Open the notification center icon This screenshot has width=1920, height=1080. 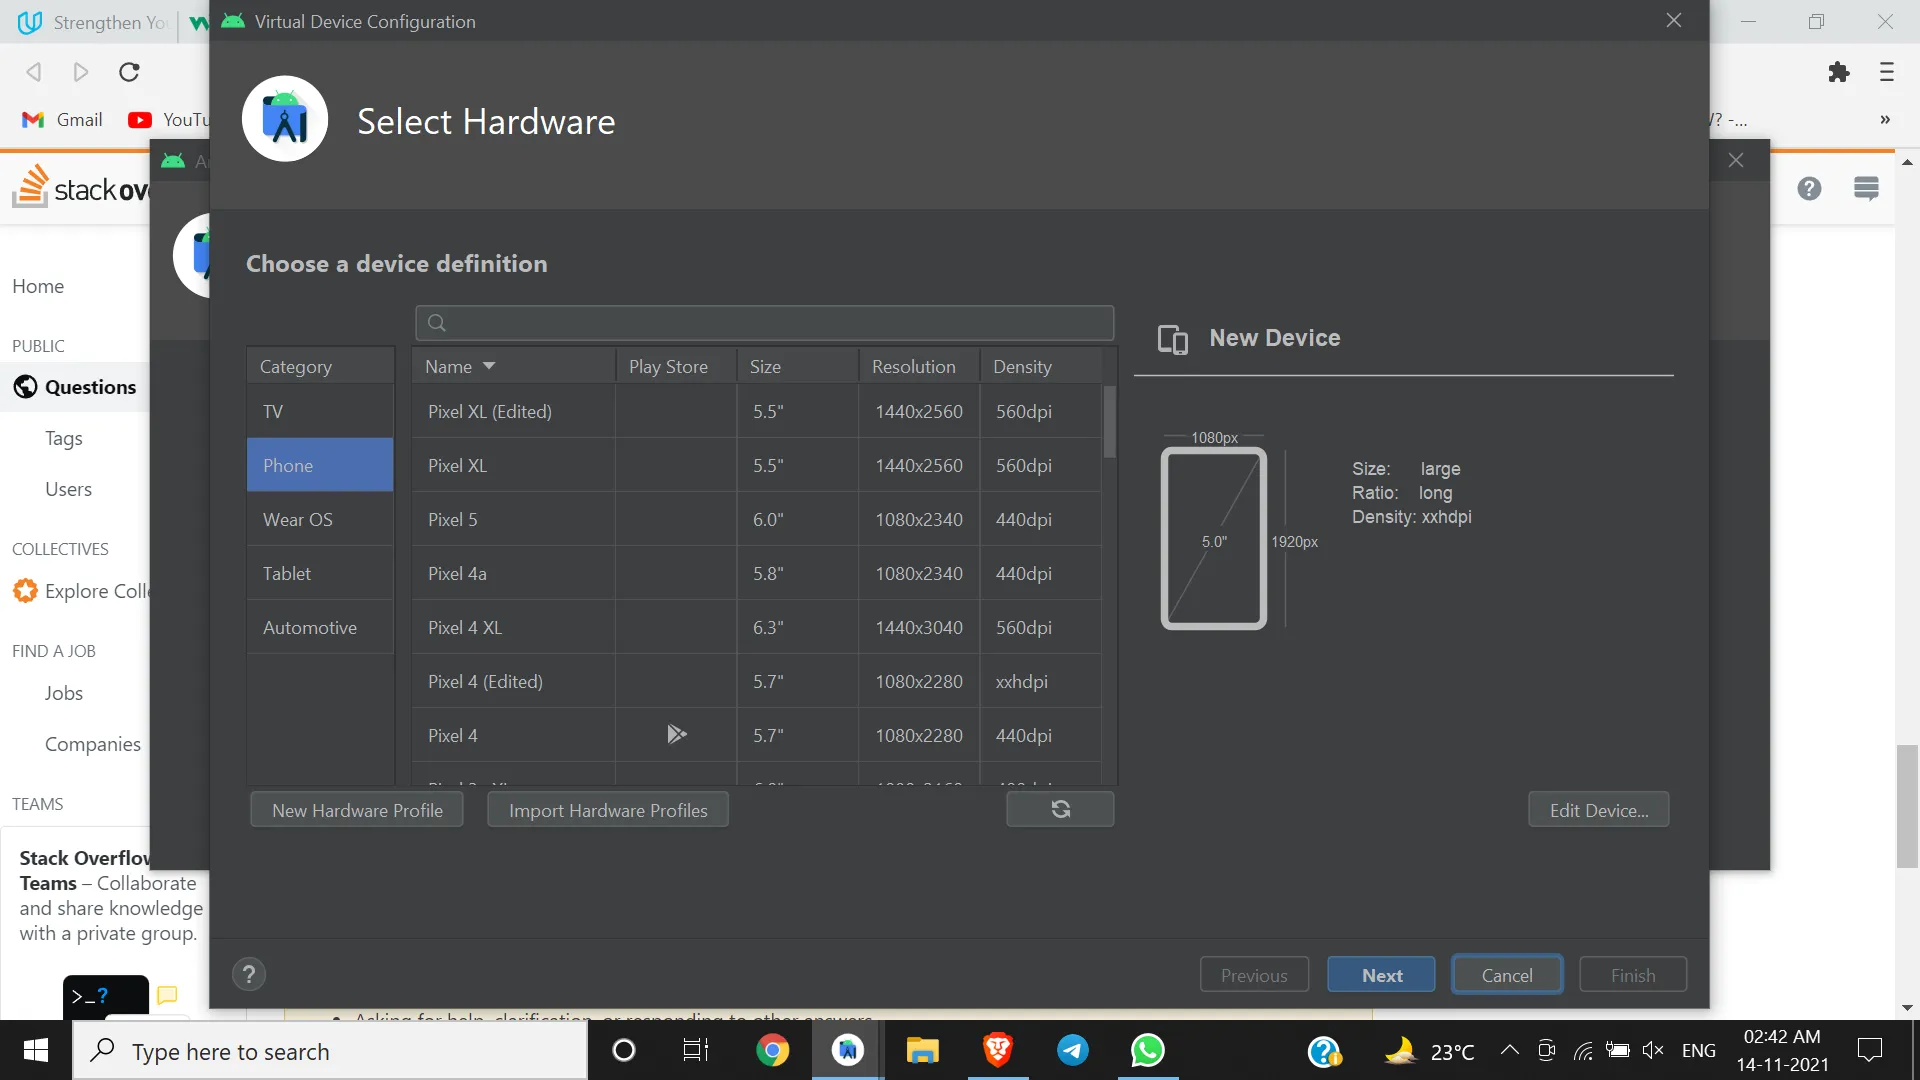tap(1869, 1050)
